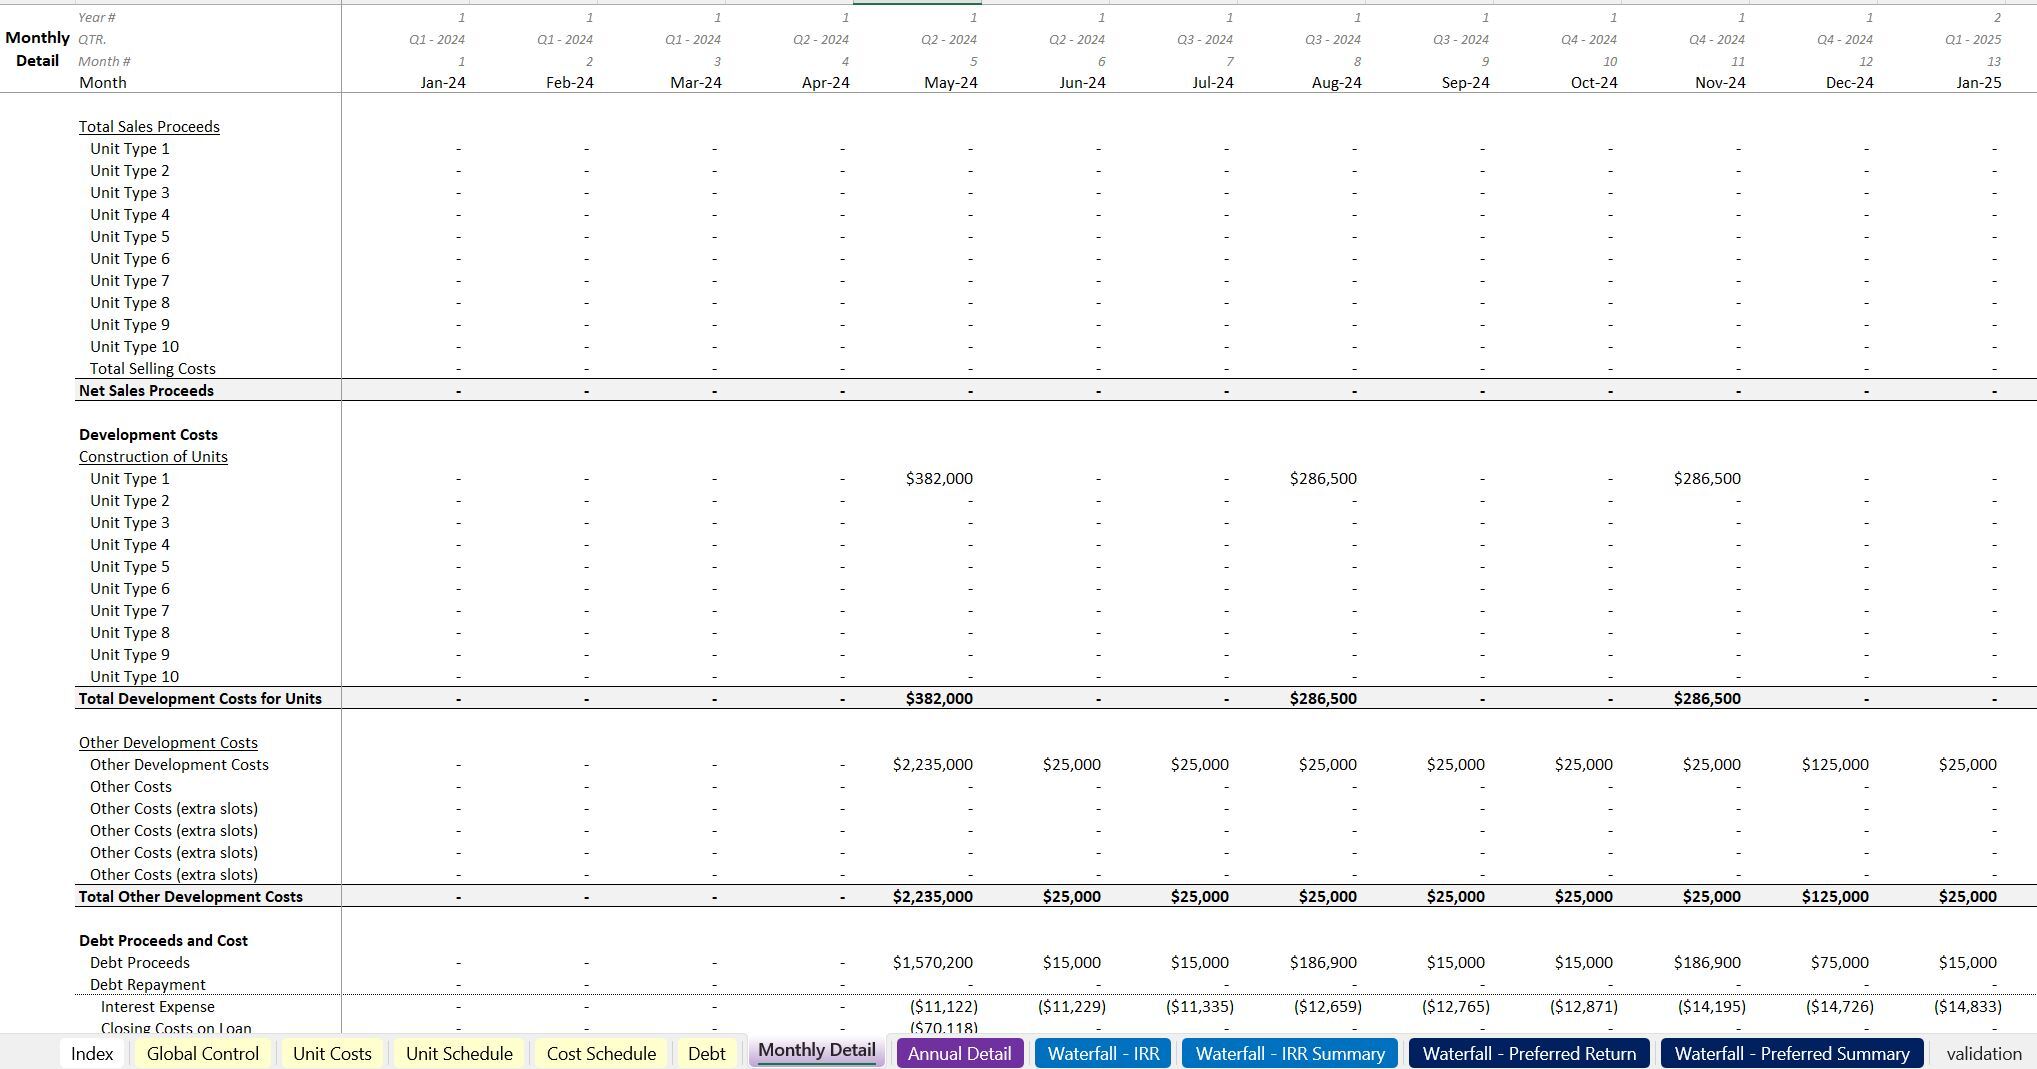Open the Waterfall - IRR Summary tab

[x=1290, y=1053]
